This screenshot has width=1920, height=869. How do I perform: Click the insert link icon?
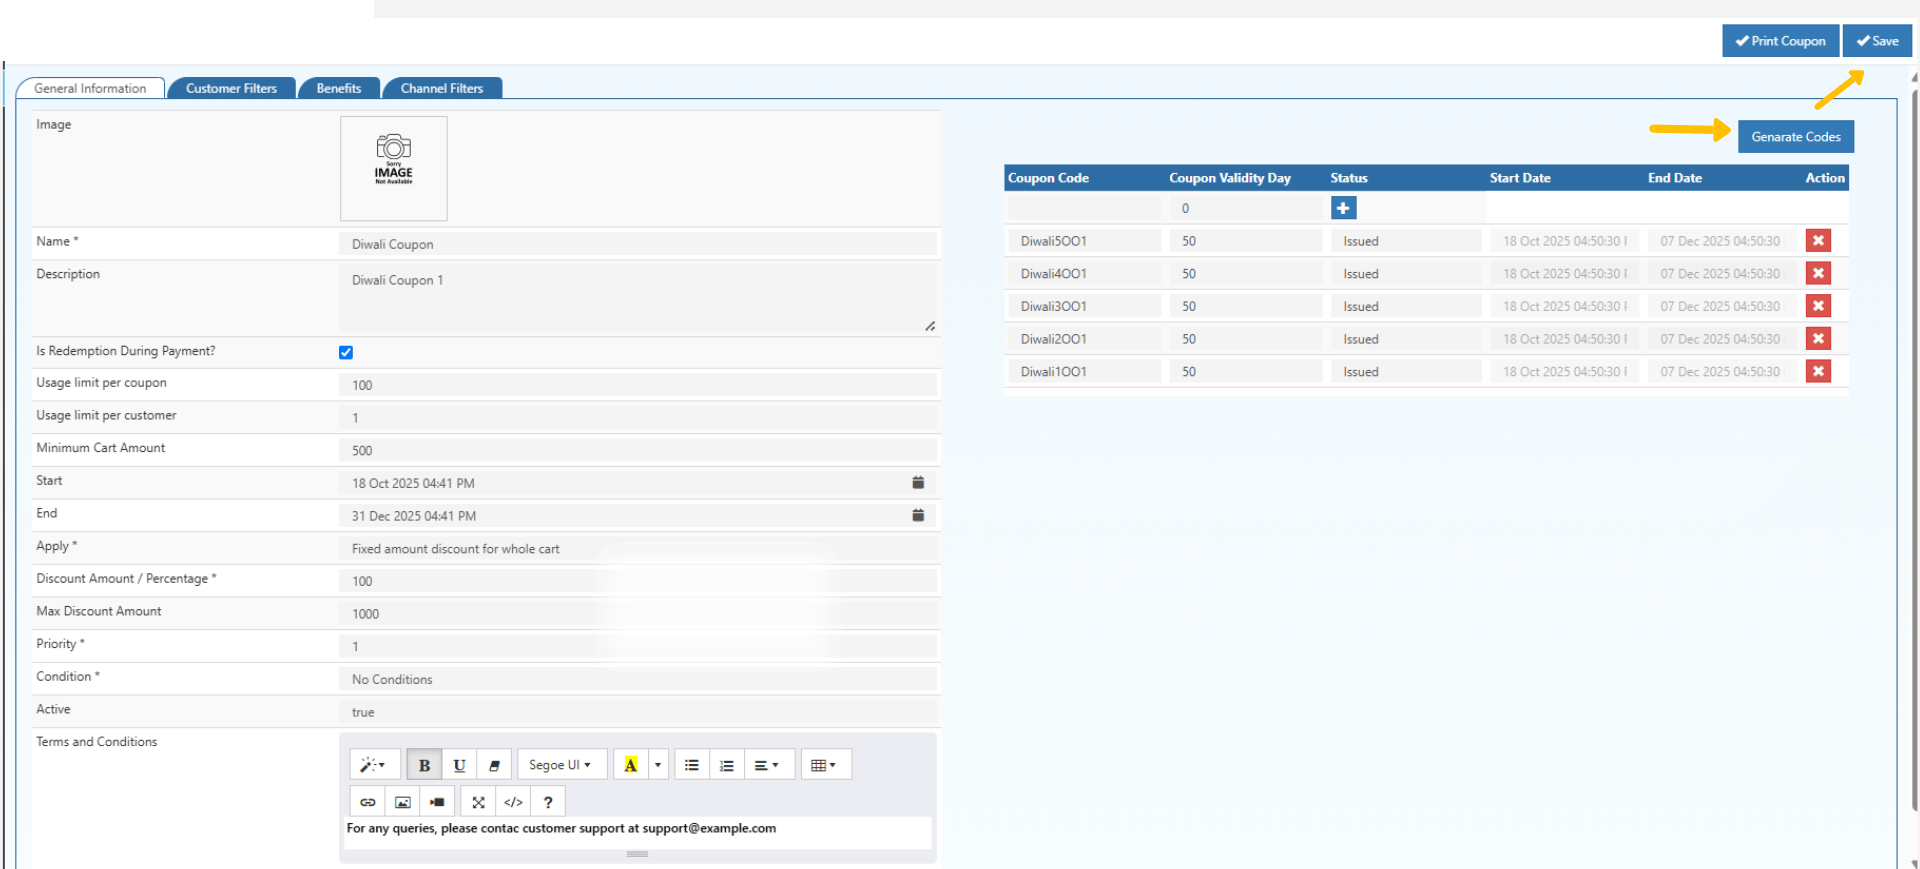(x=368, y=802)
